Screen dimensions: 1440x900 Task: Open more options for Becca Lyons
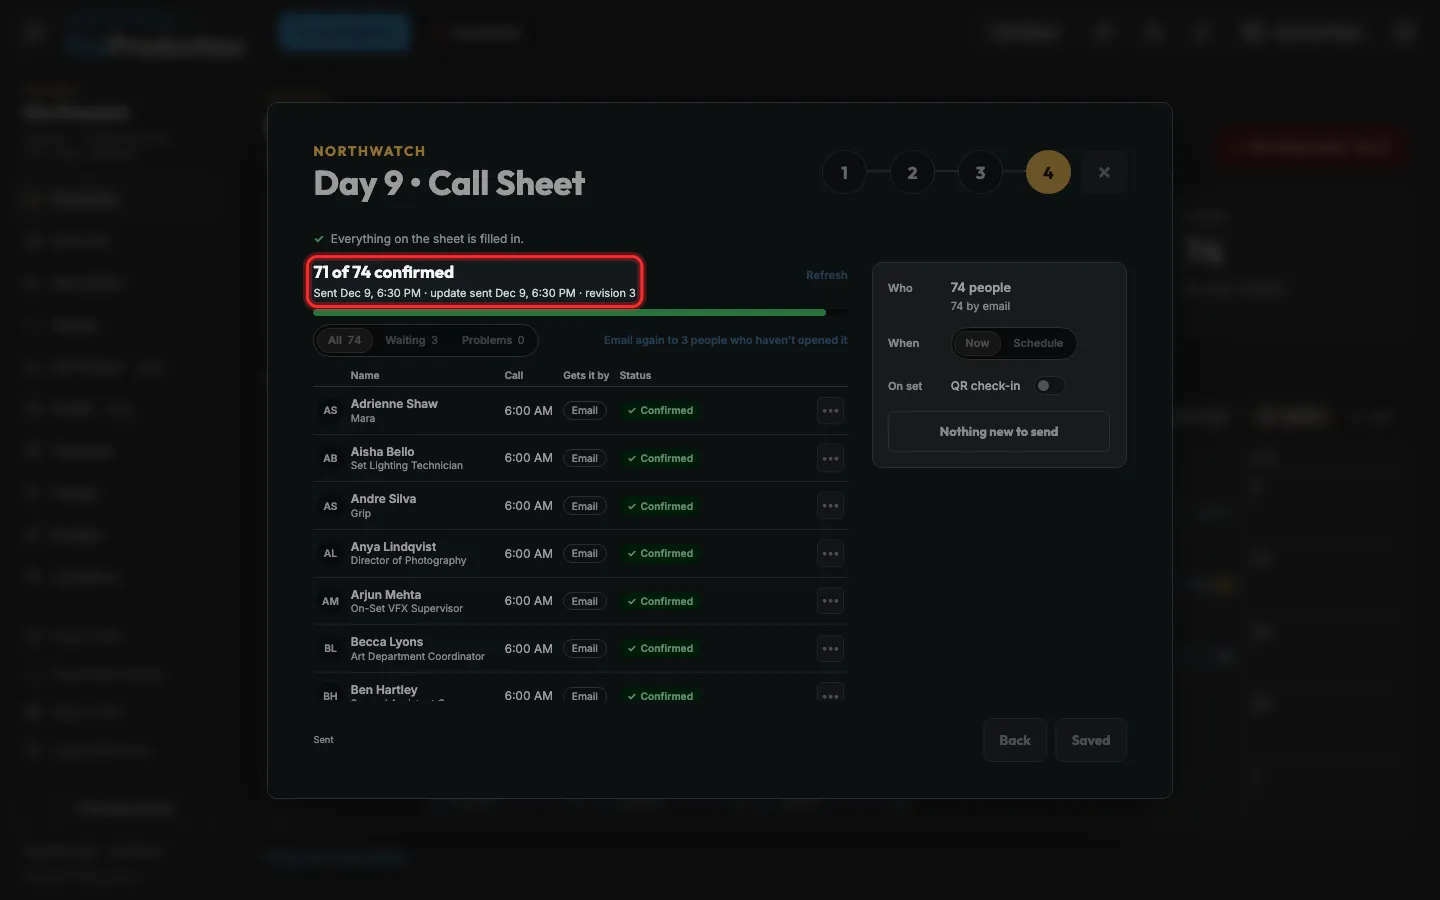tap(830, 649)
